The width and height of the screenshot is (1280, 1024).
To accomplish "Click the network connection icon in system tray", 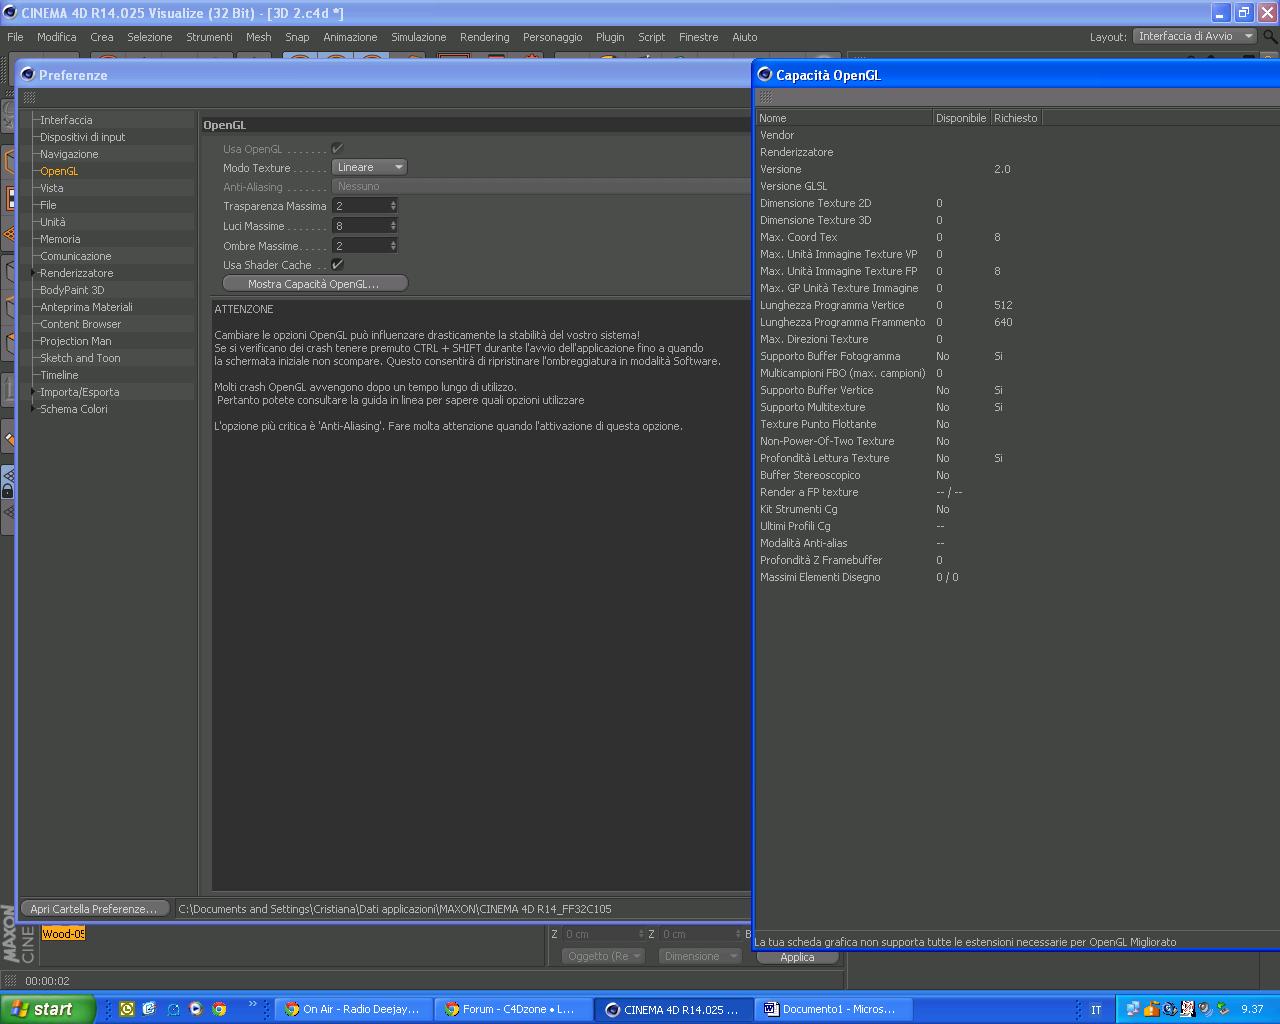I will (1132, 1009).
